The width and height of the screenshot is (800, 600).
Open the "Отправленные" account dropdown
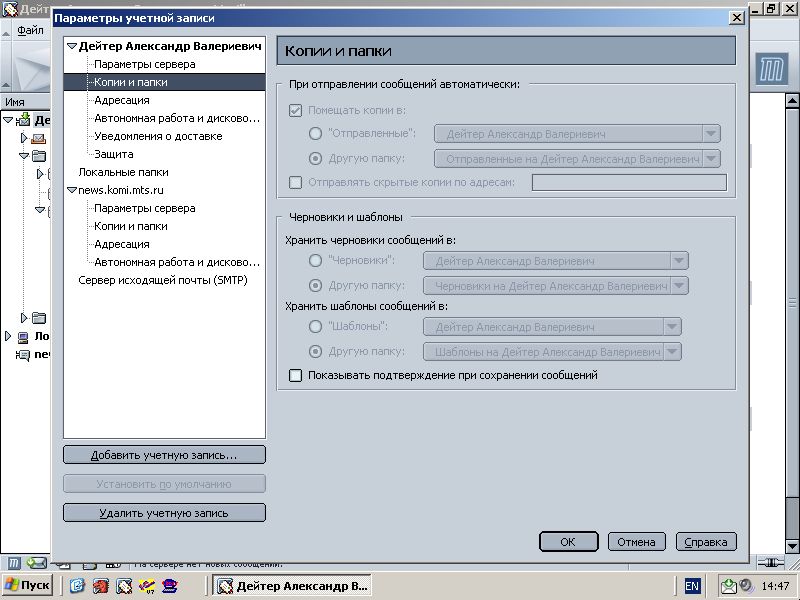[577, 134]
